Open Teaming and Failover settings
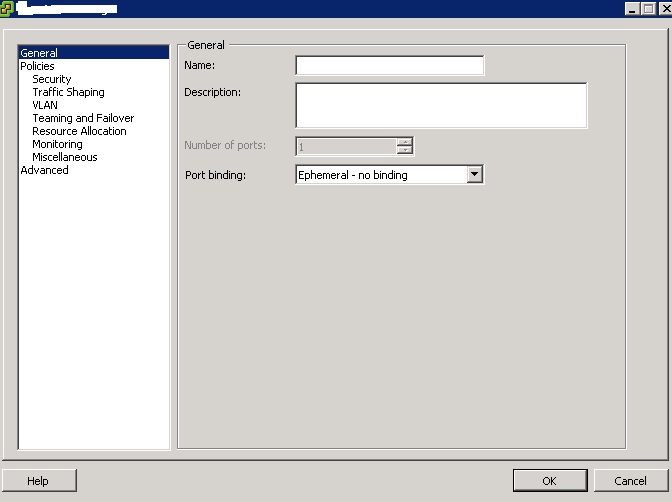 (x=83, y=118)
